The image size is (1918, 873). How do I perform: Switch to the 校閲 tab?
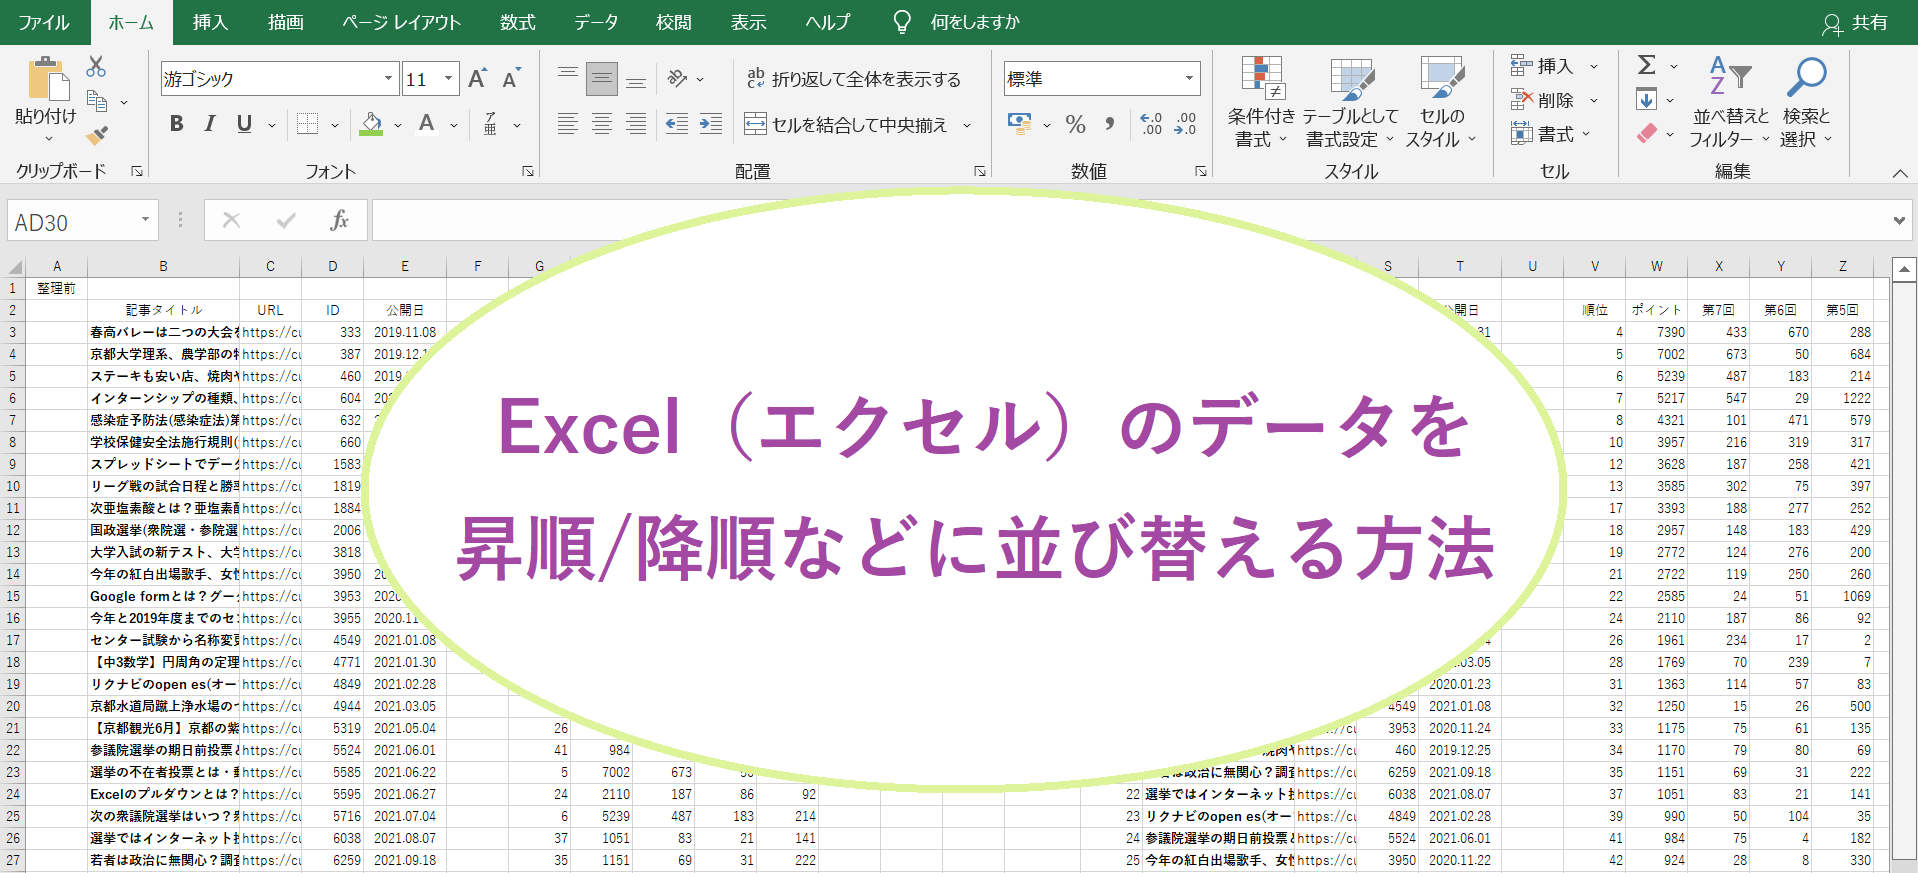coord(674,22)
